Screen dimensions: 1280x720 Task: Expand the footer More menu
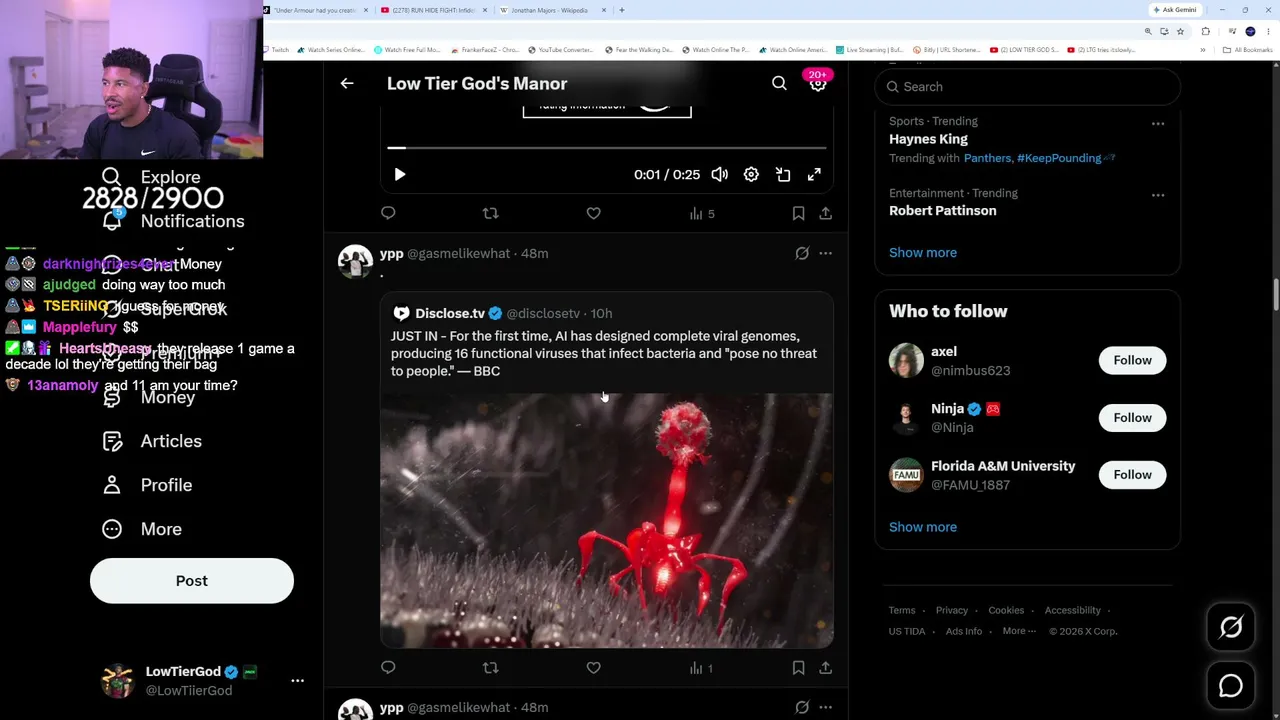[x=1019, y=631]
